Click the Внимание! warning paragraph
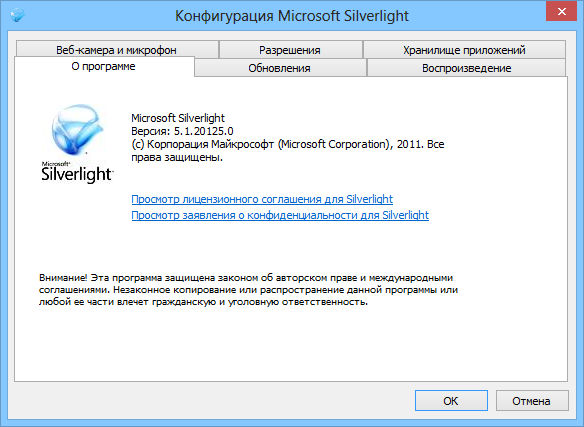Screen dimensions: 584x427 coord(248,290)
